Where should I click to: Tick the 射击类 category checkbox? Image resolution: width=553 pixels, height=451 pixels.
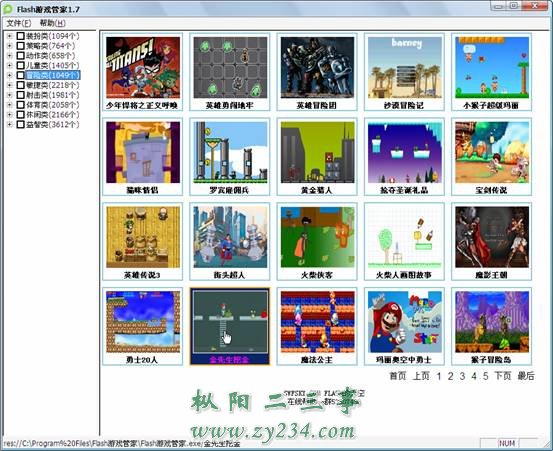click(x=20, y=95)
